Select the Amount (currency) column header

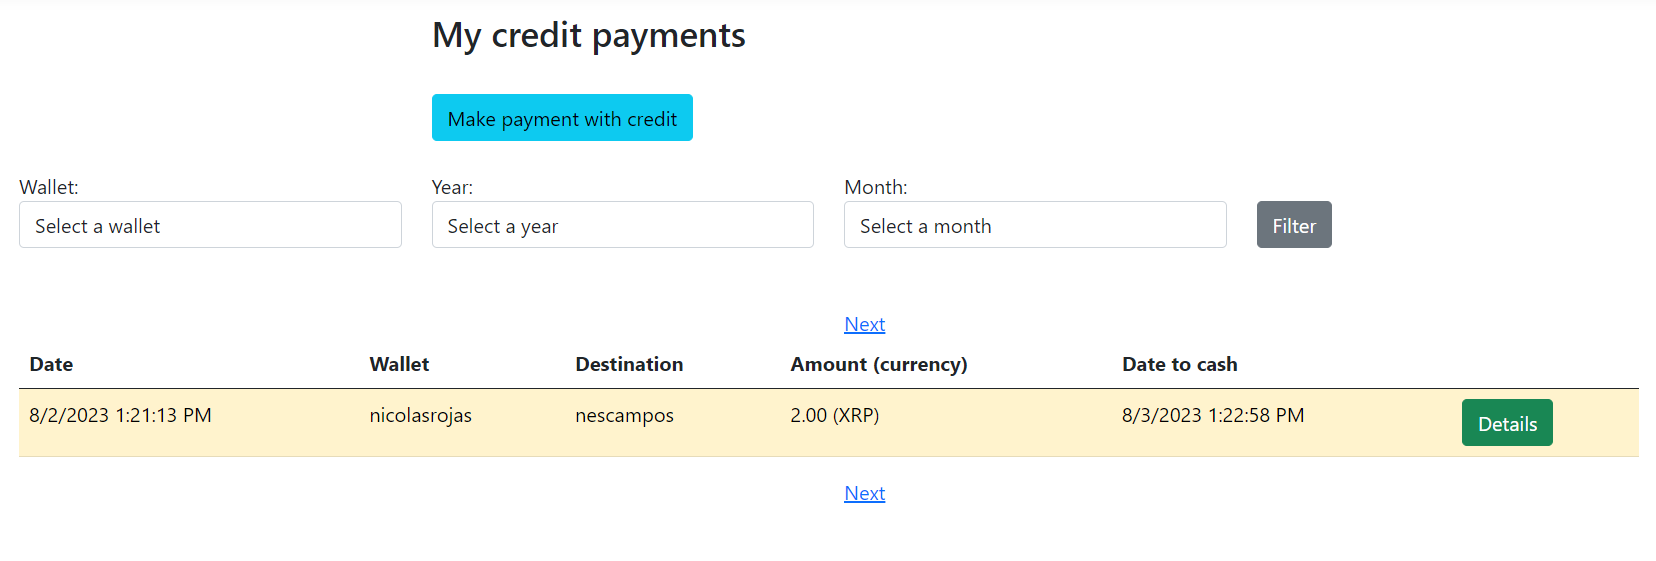(x=879, y=364)
